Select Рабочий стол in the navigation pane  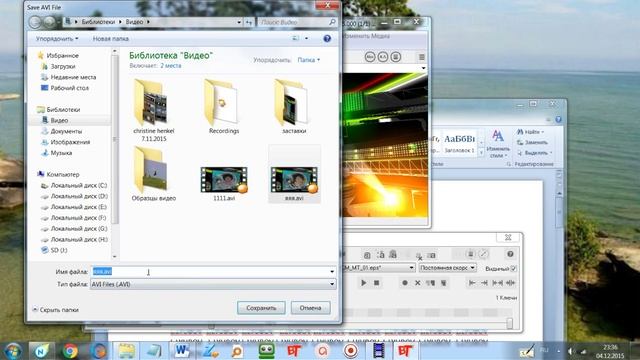[69, 88]
